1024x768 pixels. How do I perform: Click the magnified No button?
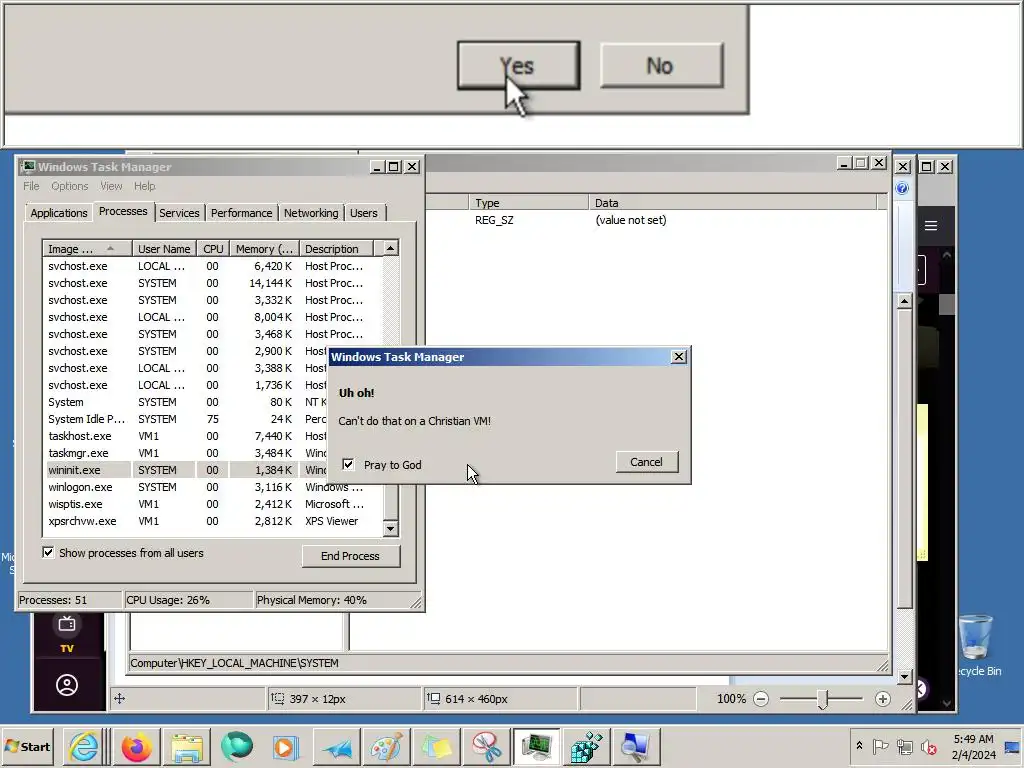pyautogui.click(x=661, y=65)
